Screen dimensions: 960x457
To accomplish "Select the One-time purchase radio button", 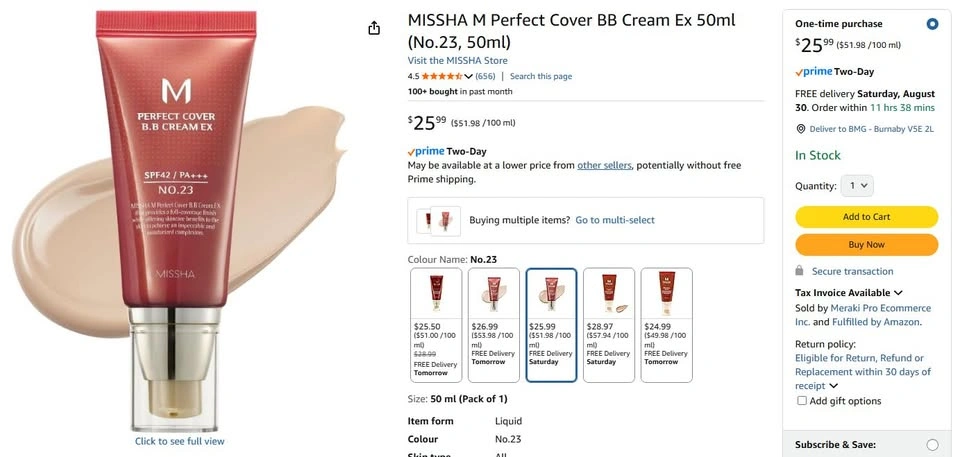I will [x=932, y=24].
